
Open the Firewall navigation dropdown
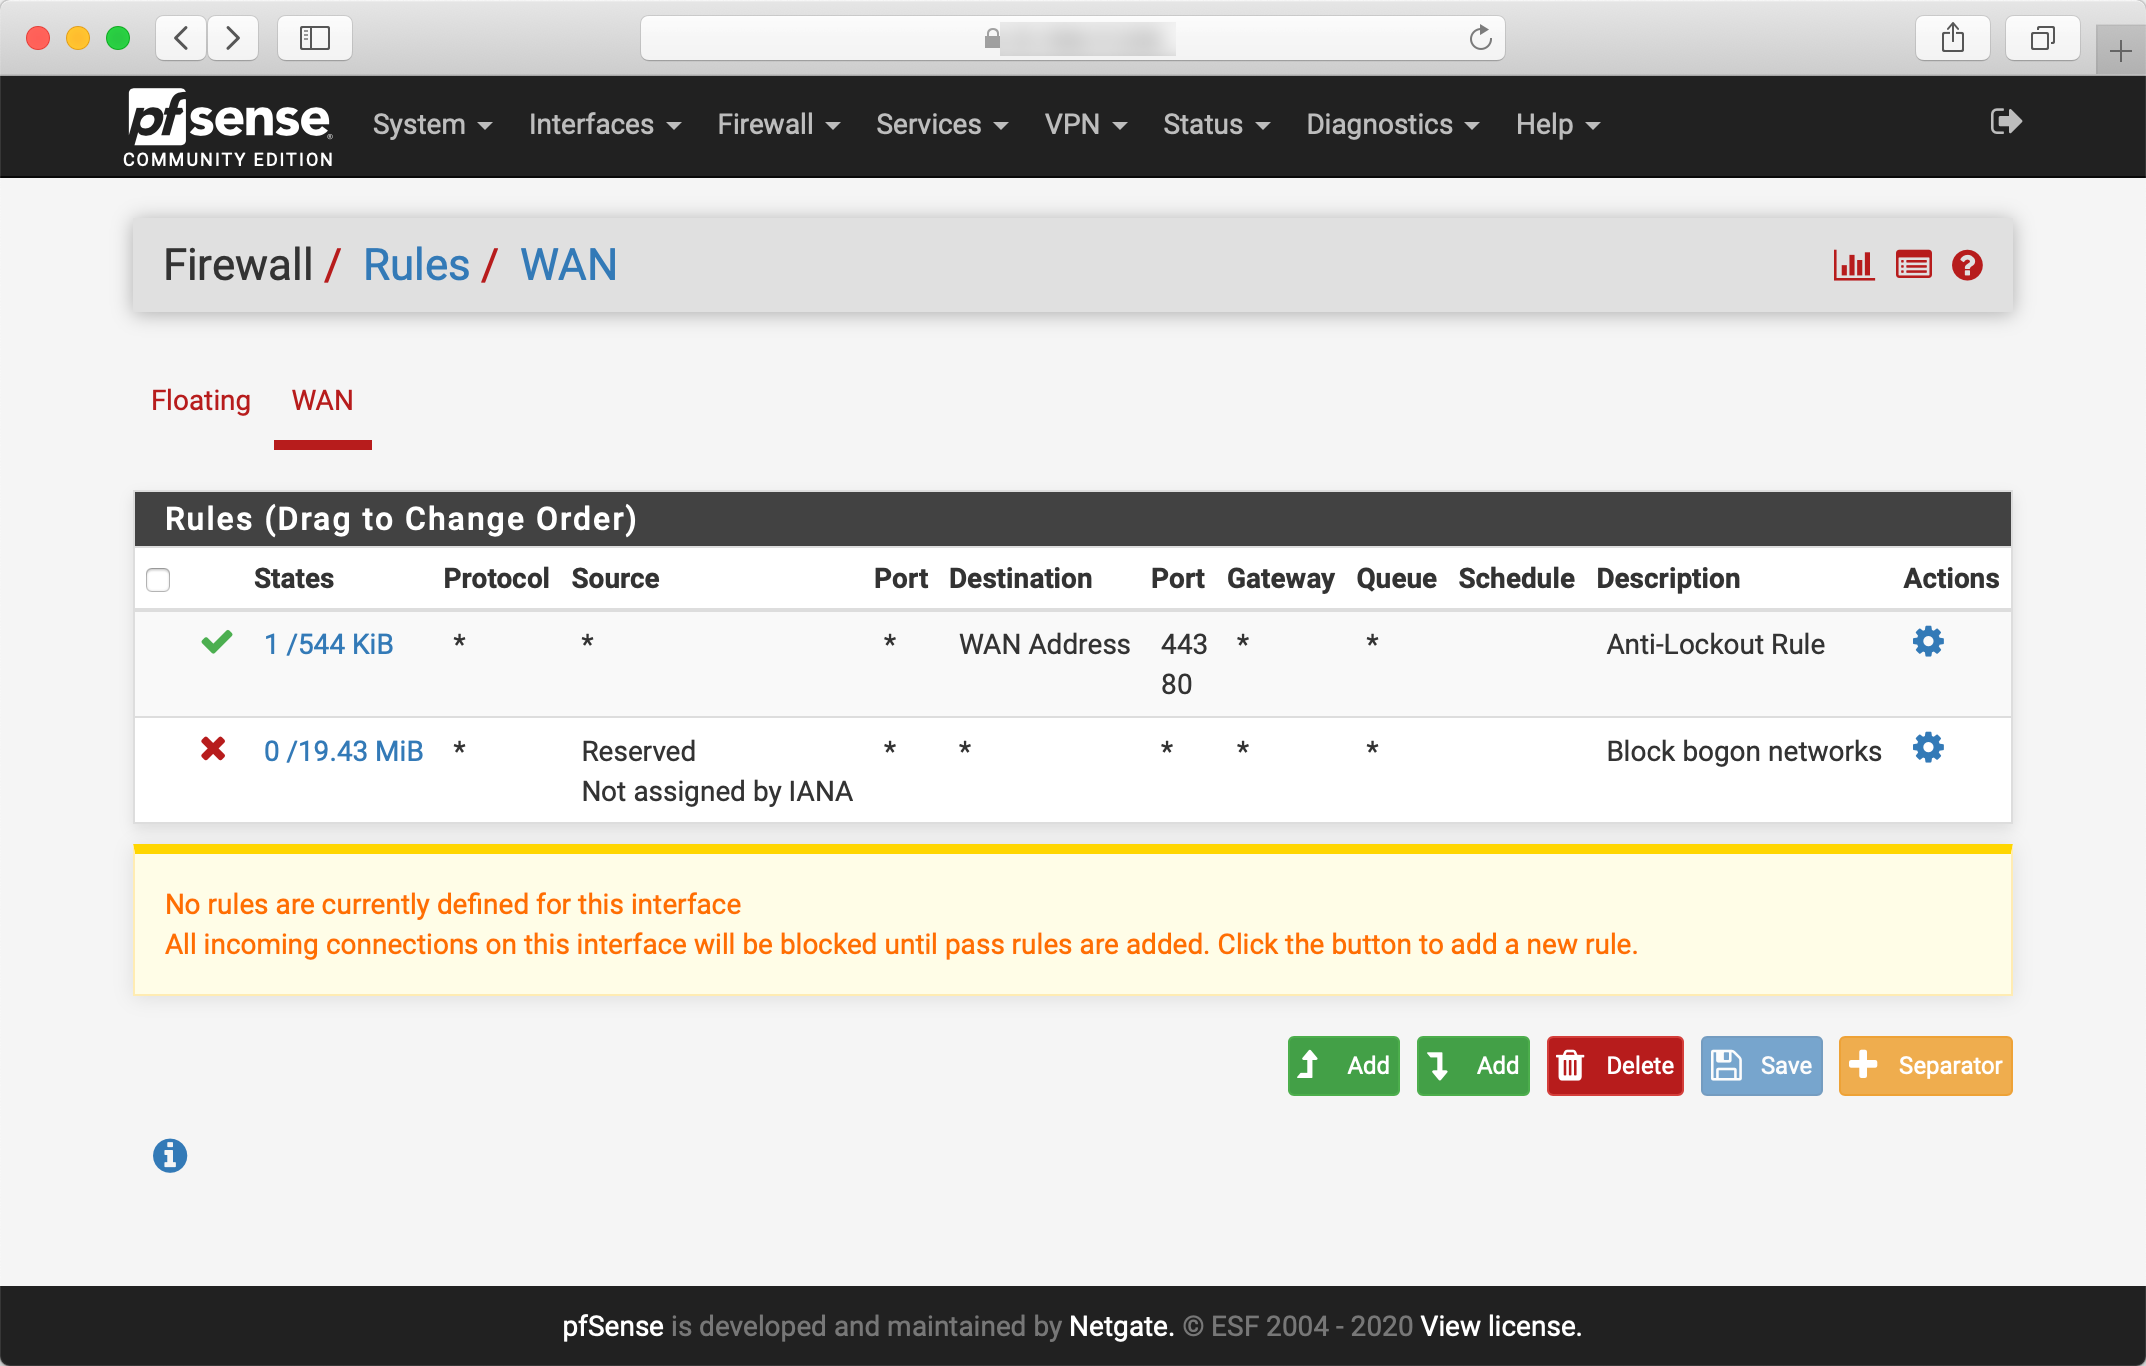click(778, 125)
